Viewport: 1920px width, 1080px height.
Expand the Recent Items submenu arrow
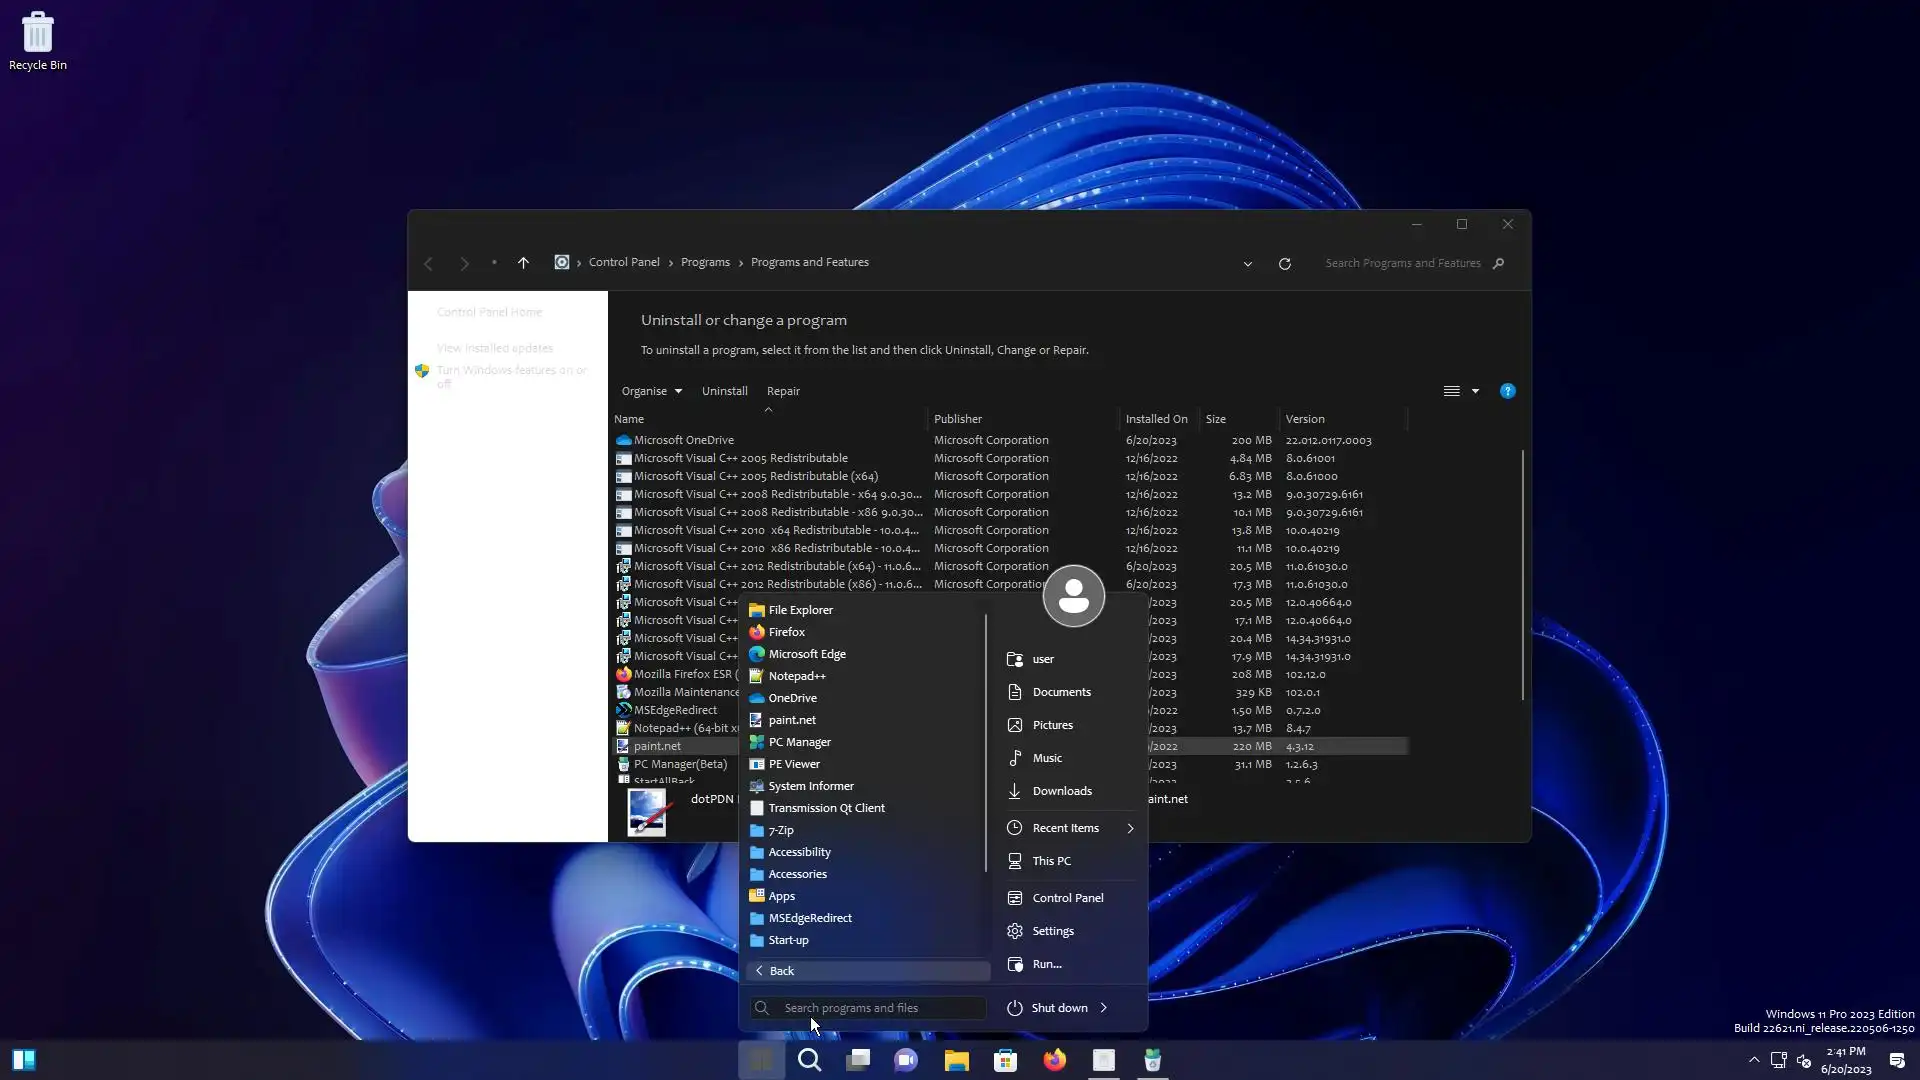tap(1130, 828)
